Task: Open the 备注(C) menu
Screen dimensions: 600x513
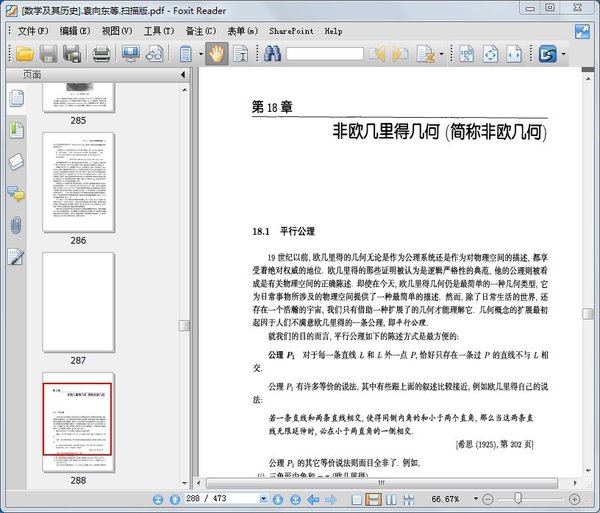Action: (x=201, y=31)
